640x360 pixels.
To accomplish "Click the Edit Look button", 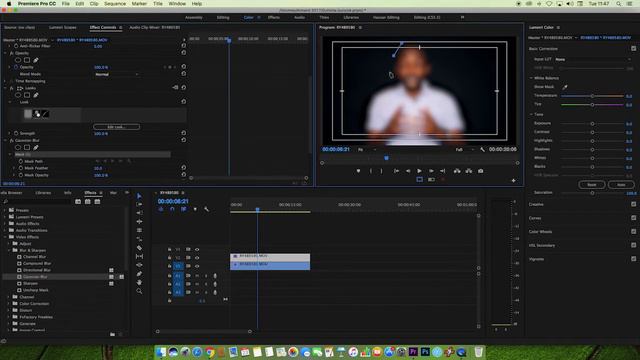I will [116, 127].
